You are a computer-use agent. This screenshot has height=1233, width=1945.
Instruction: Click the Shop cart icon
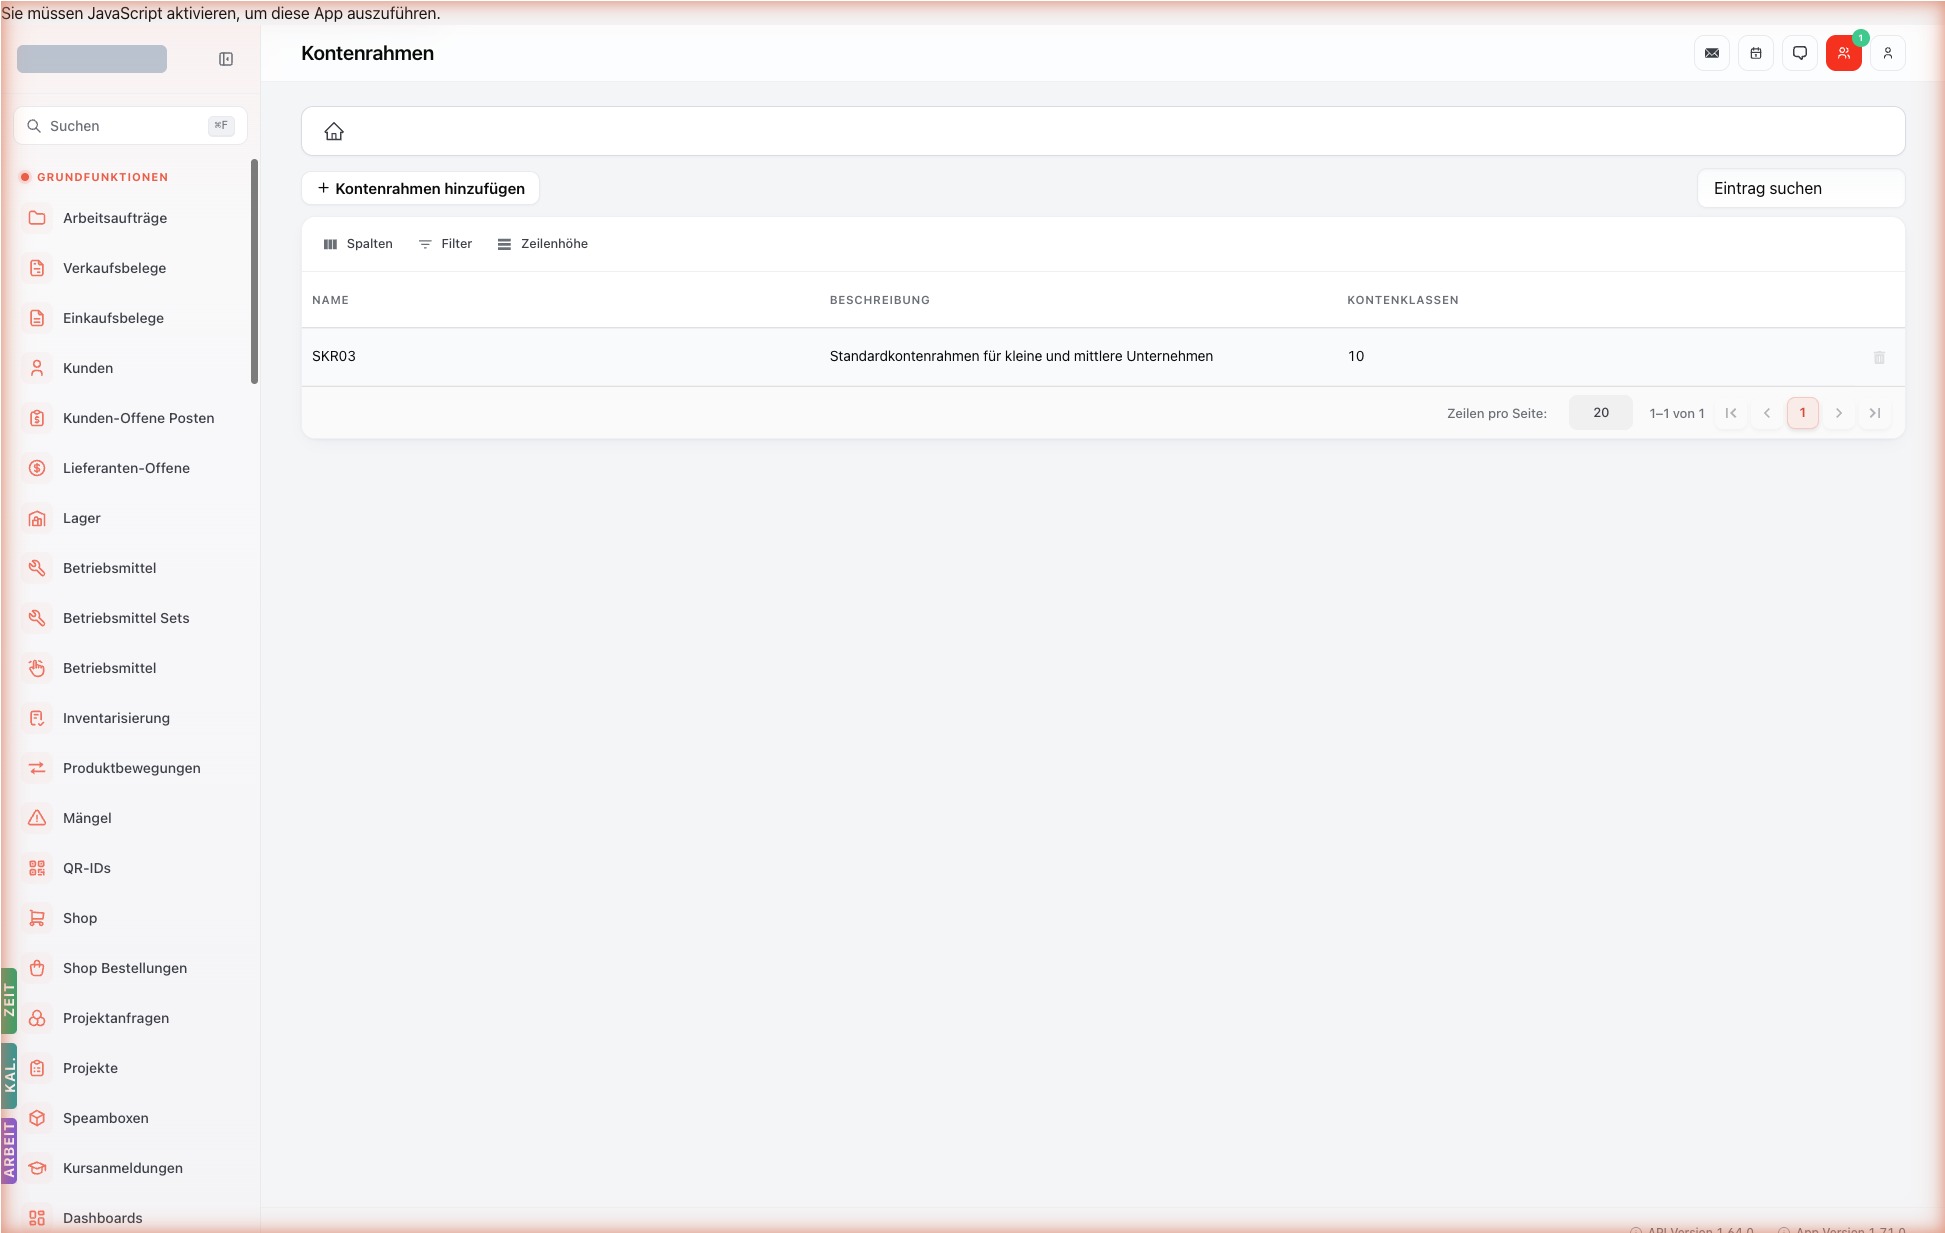pos(37,918)
